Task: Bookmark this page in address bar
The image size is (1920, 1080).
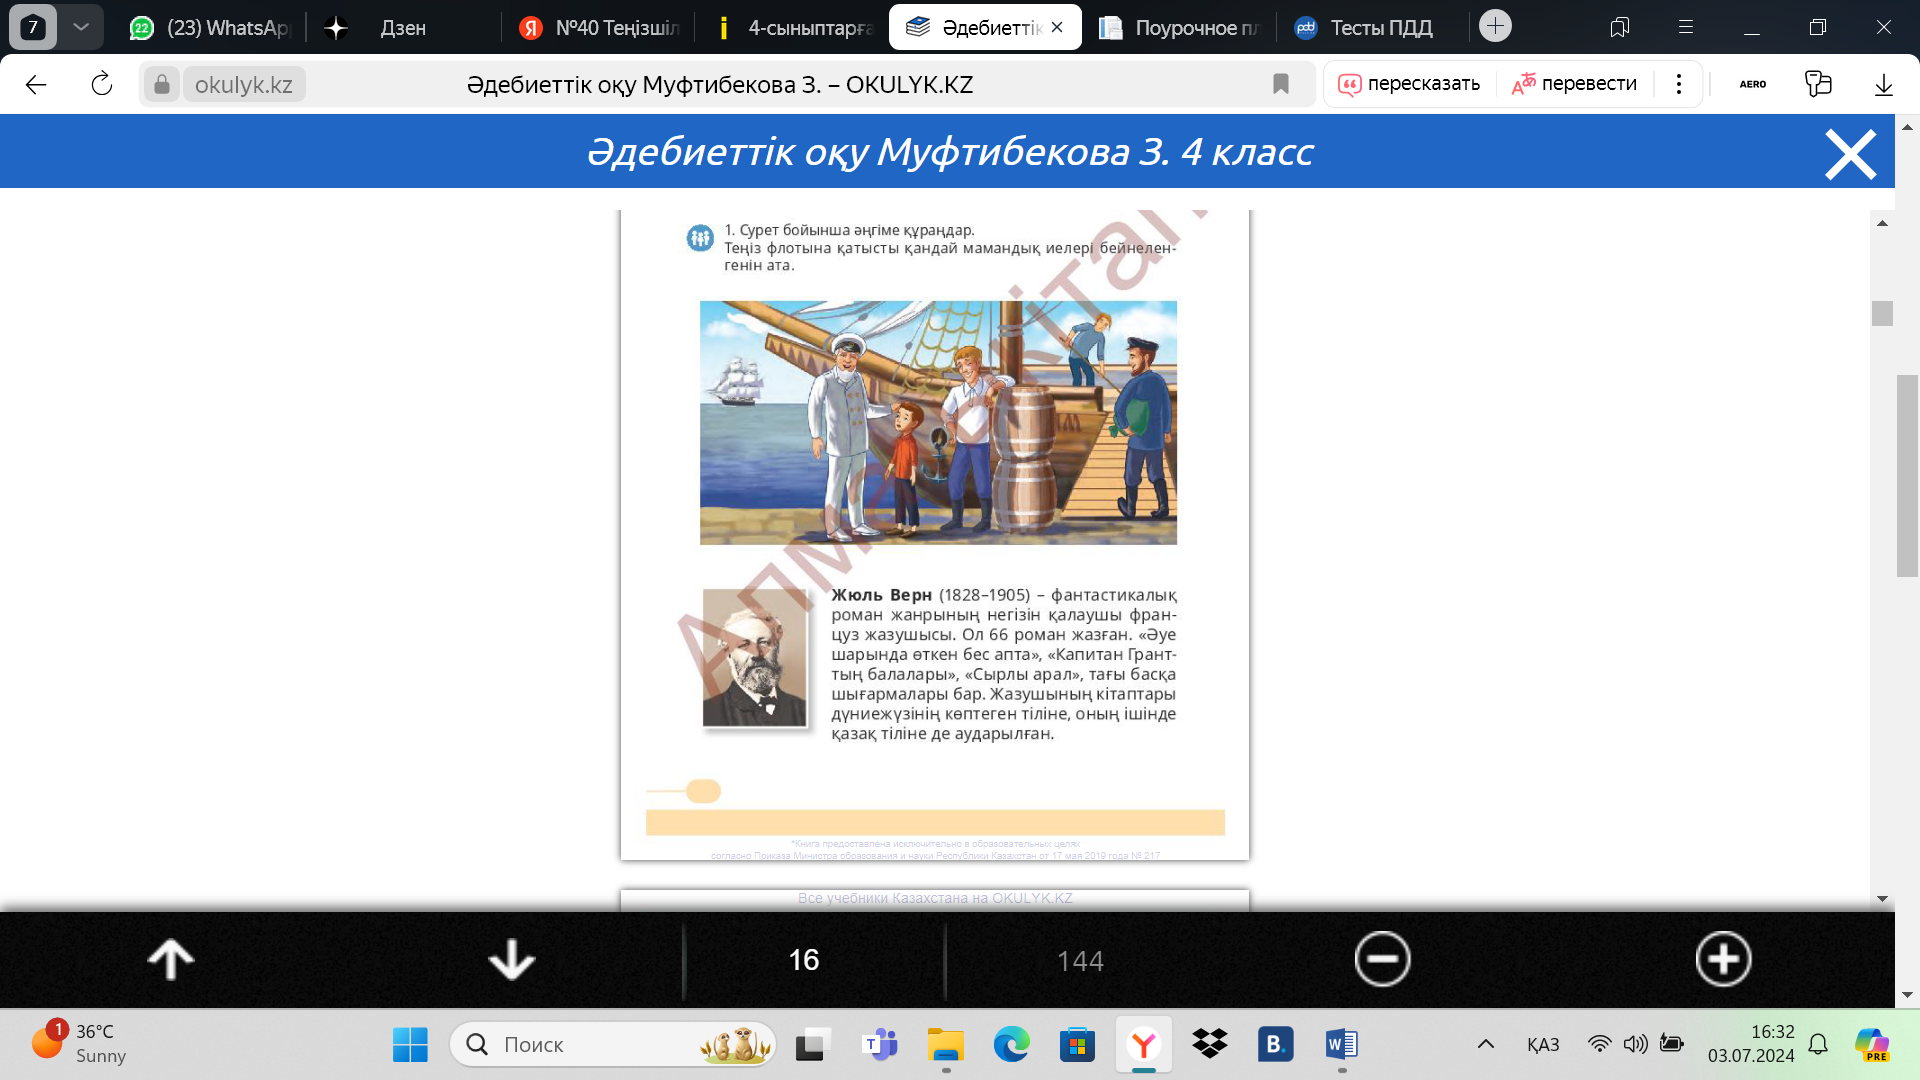Action: pos(1280,84)
